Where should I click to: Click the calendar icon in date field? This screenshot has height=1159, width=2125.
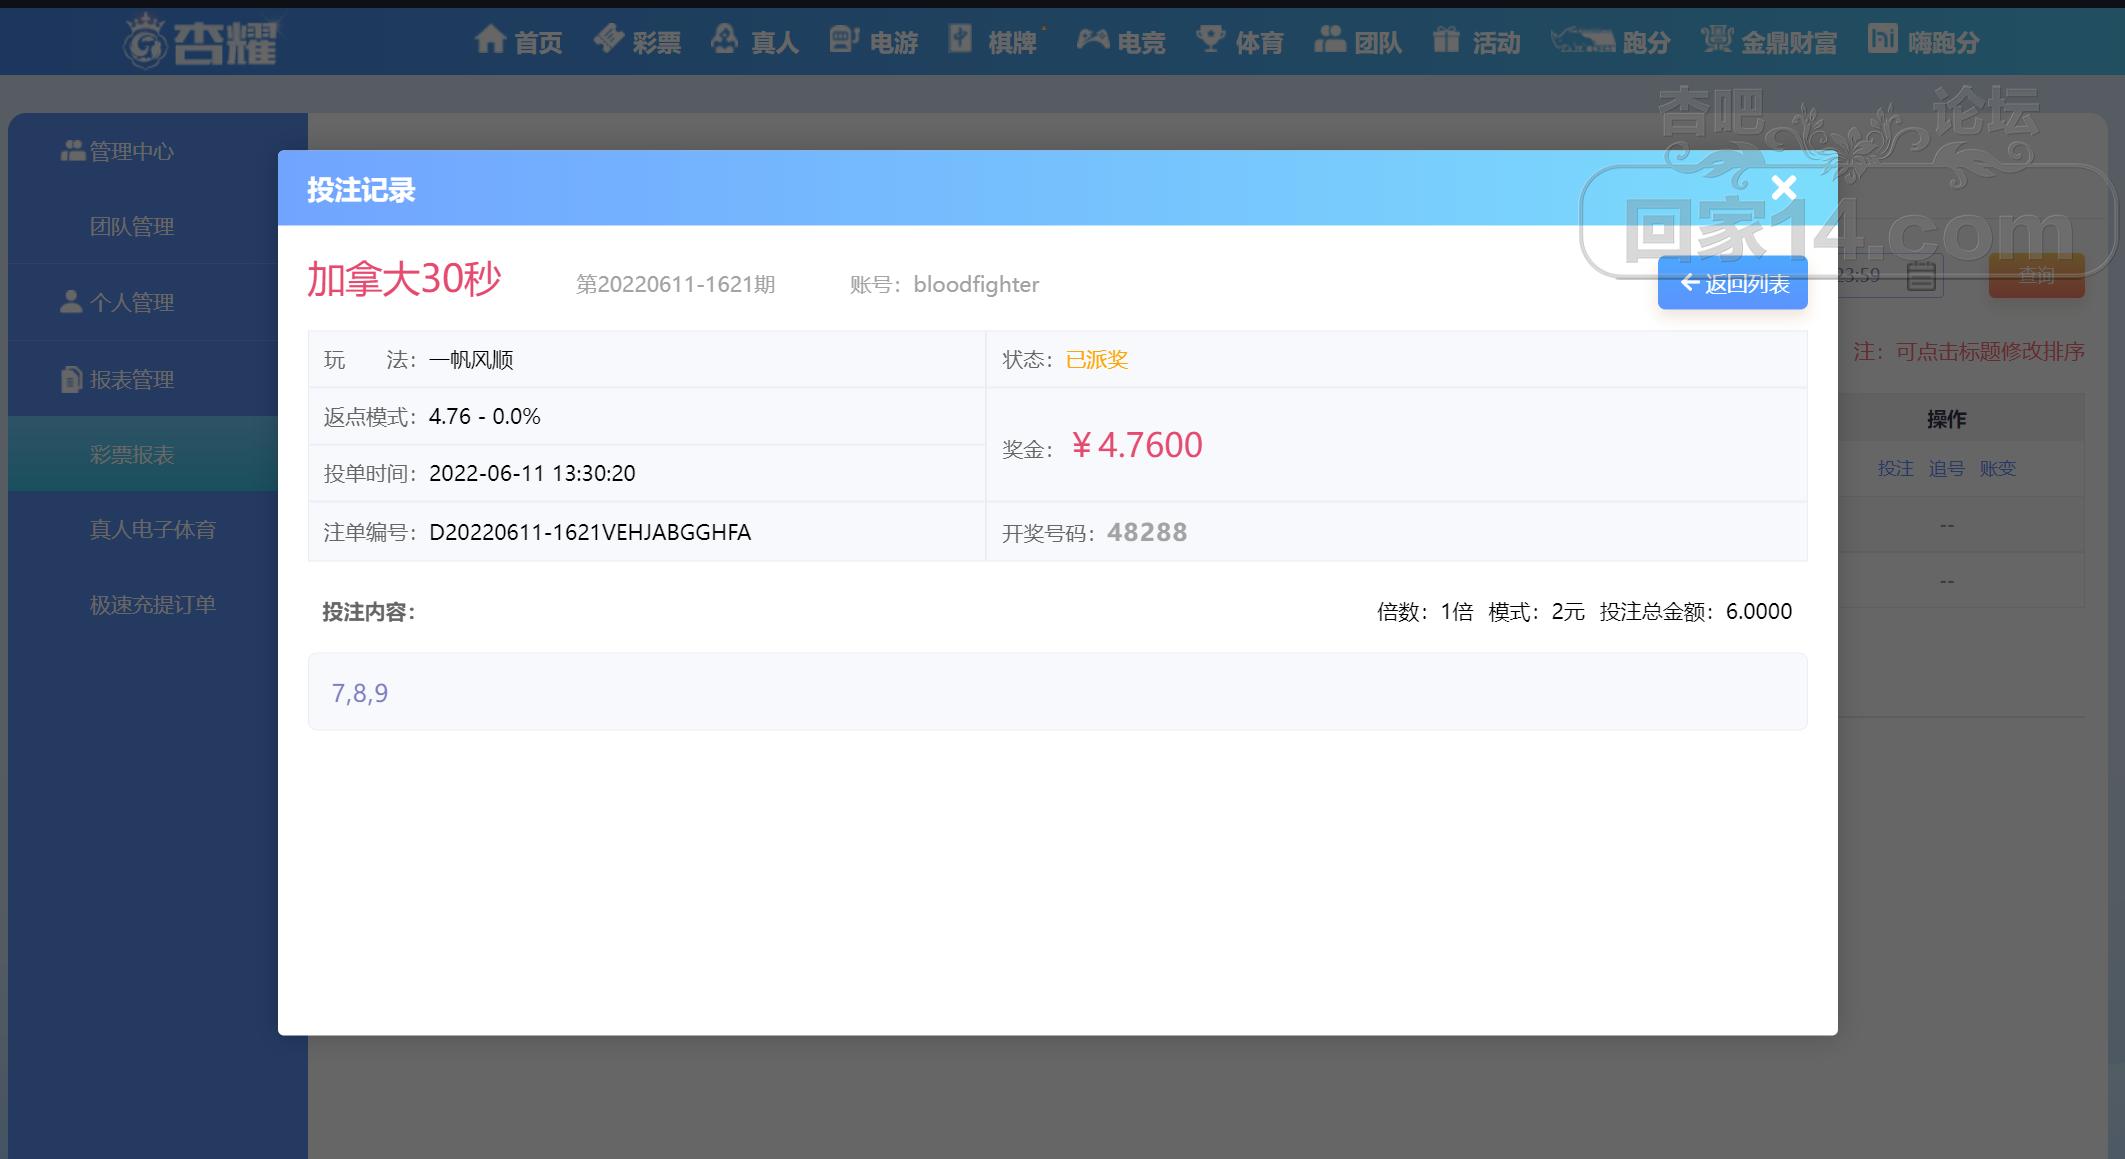click(x=1920, y=276)
